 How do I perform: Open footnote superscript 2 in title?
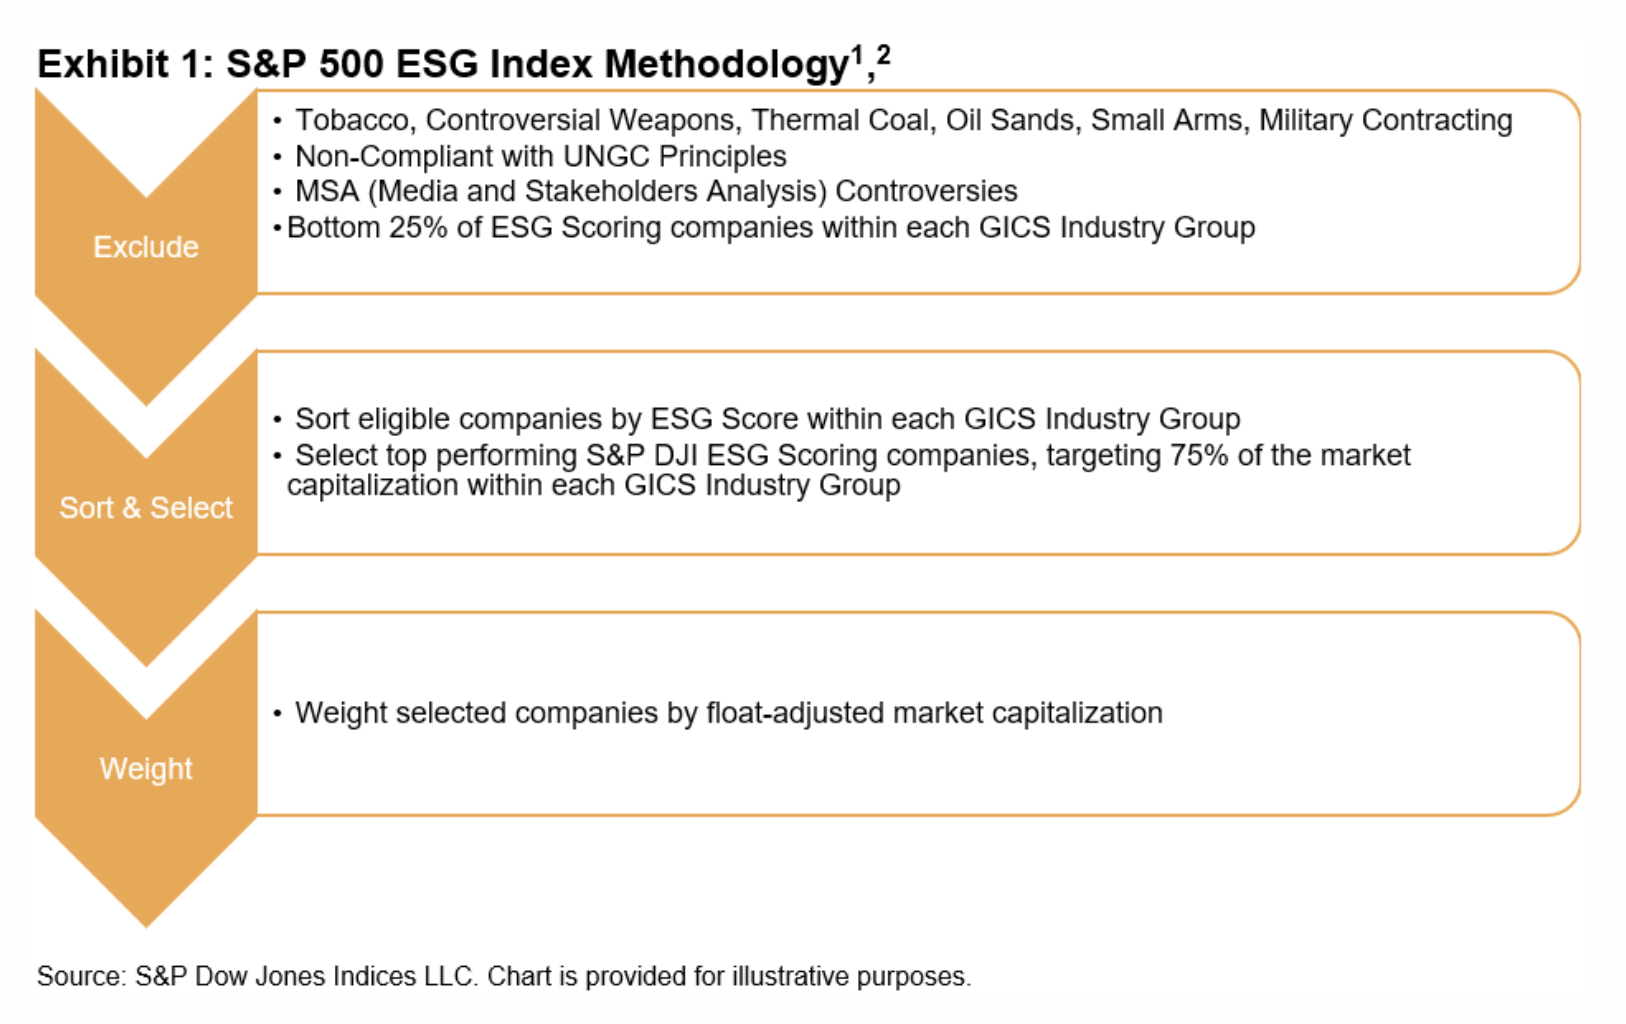pyautogui.click(x=882, y=54)
